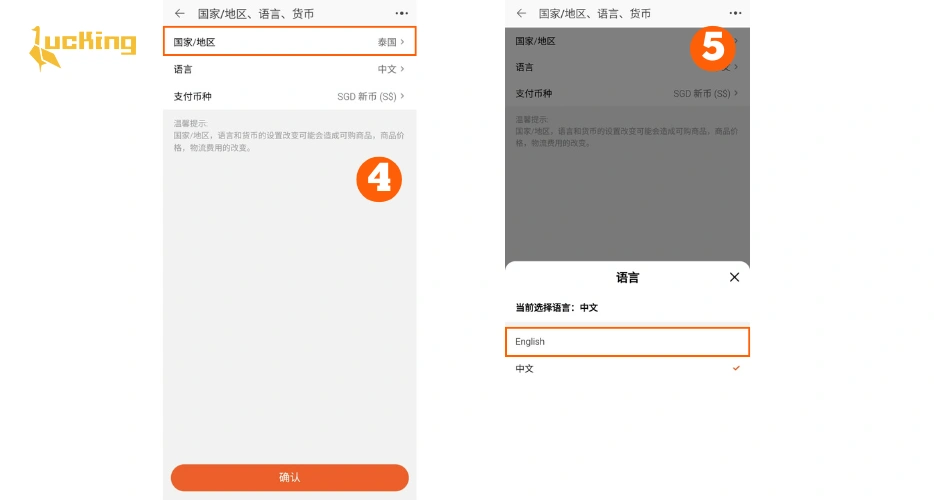The image size is (934, 500).
Task: Select 中文 option with the checkmark
Action: click(x=627, y=368)
